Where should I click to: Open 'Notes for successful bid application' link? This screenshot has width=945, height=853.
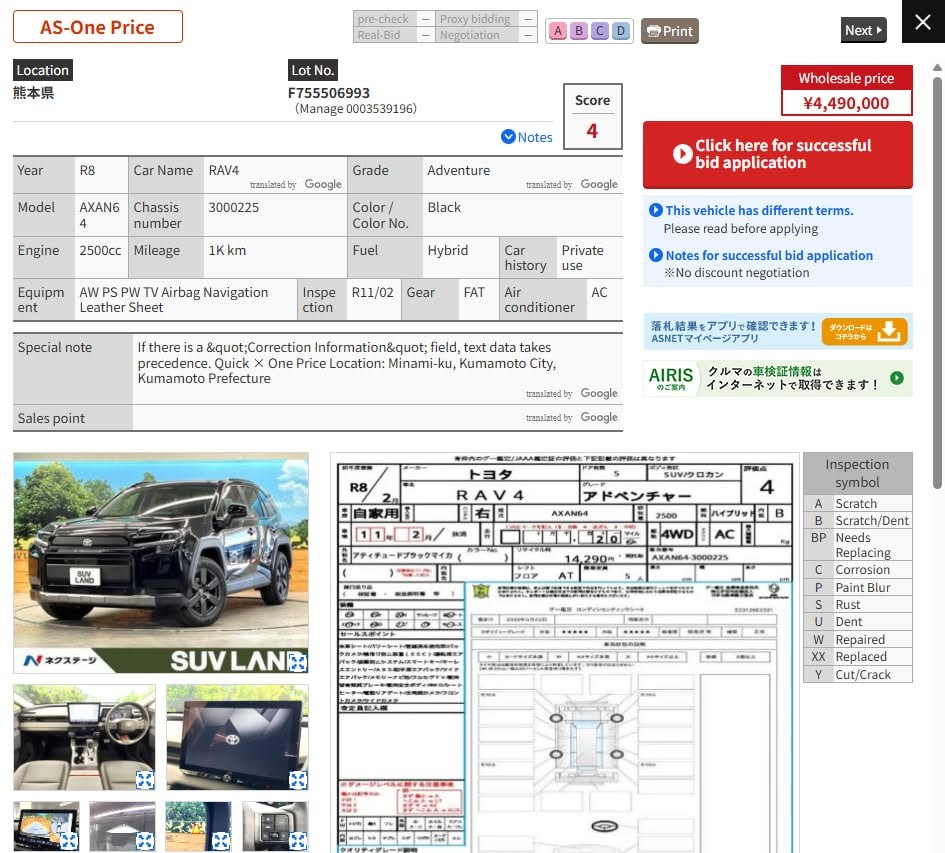pyautogui.click(x=768, y=256)
